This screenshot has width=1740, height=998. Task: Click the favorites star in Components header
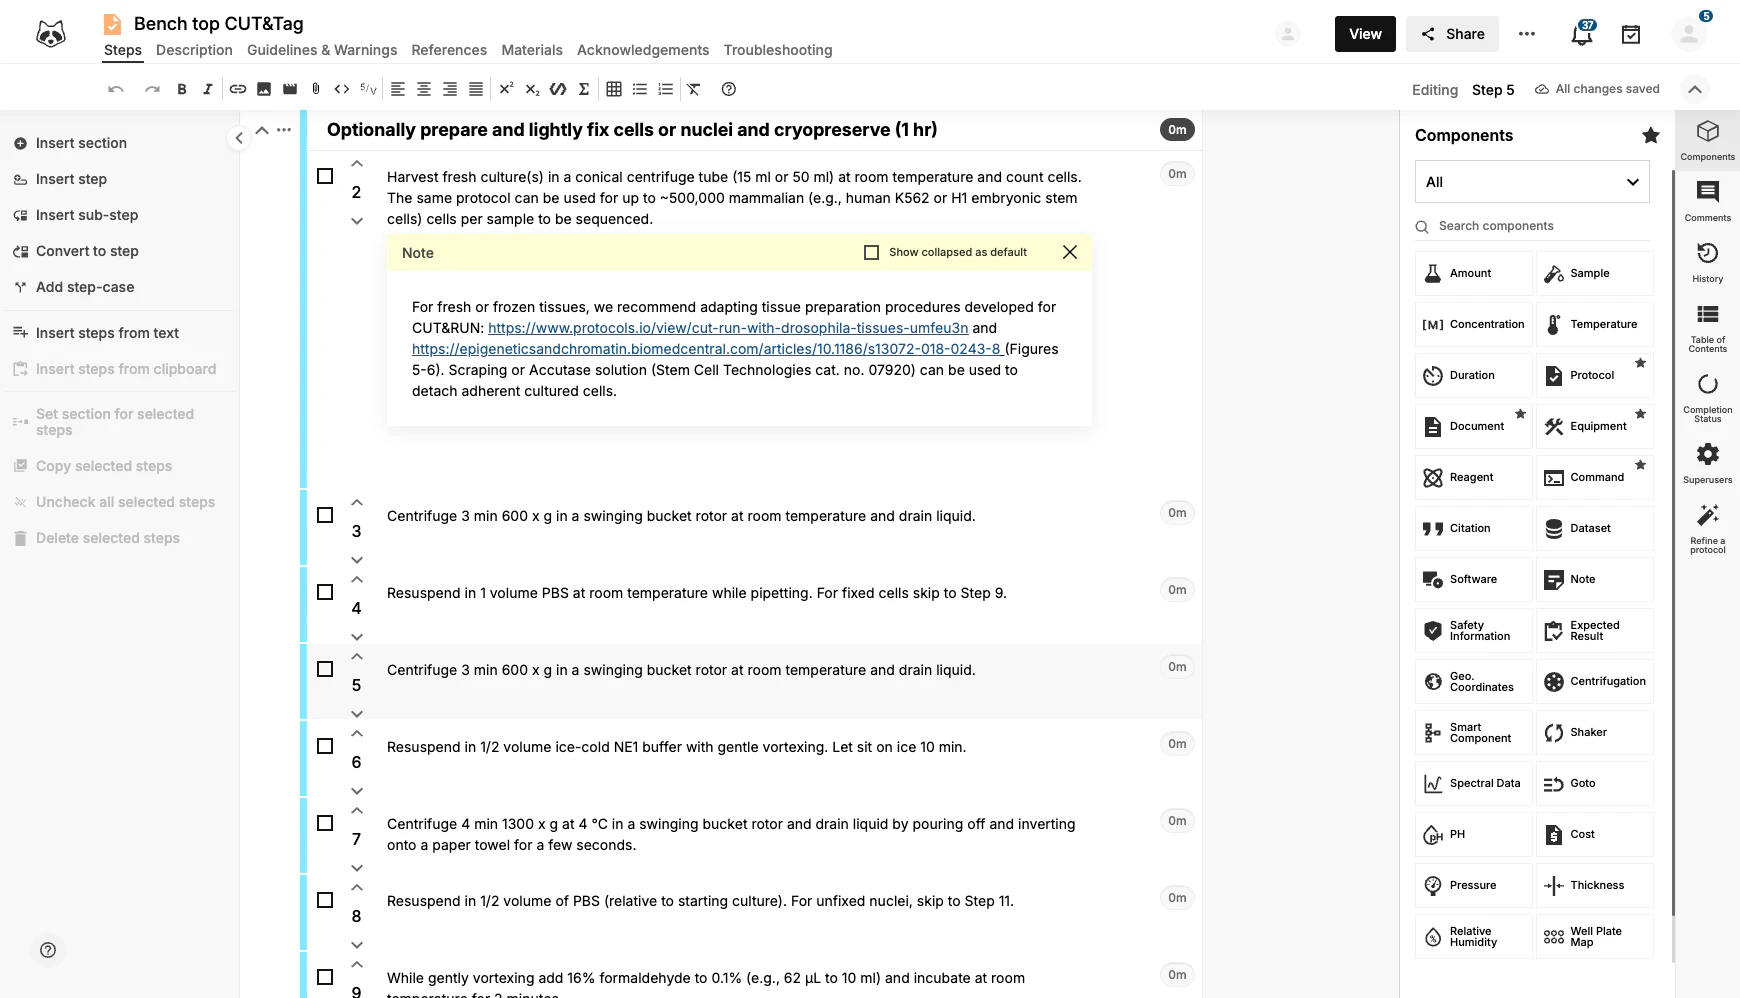pyautogui.click(x=1651, y=135)
